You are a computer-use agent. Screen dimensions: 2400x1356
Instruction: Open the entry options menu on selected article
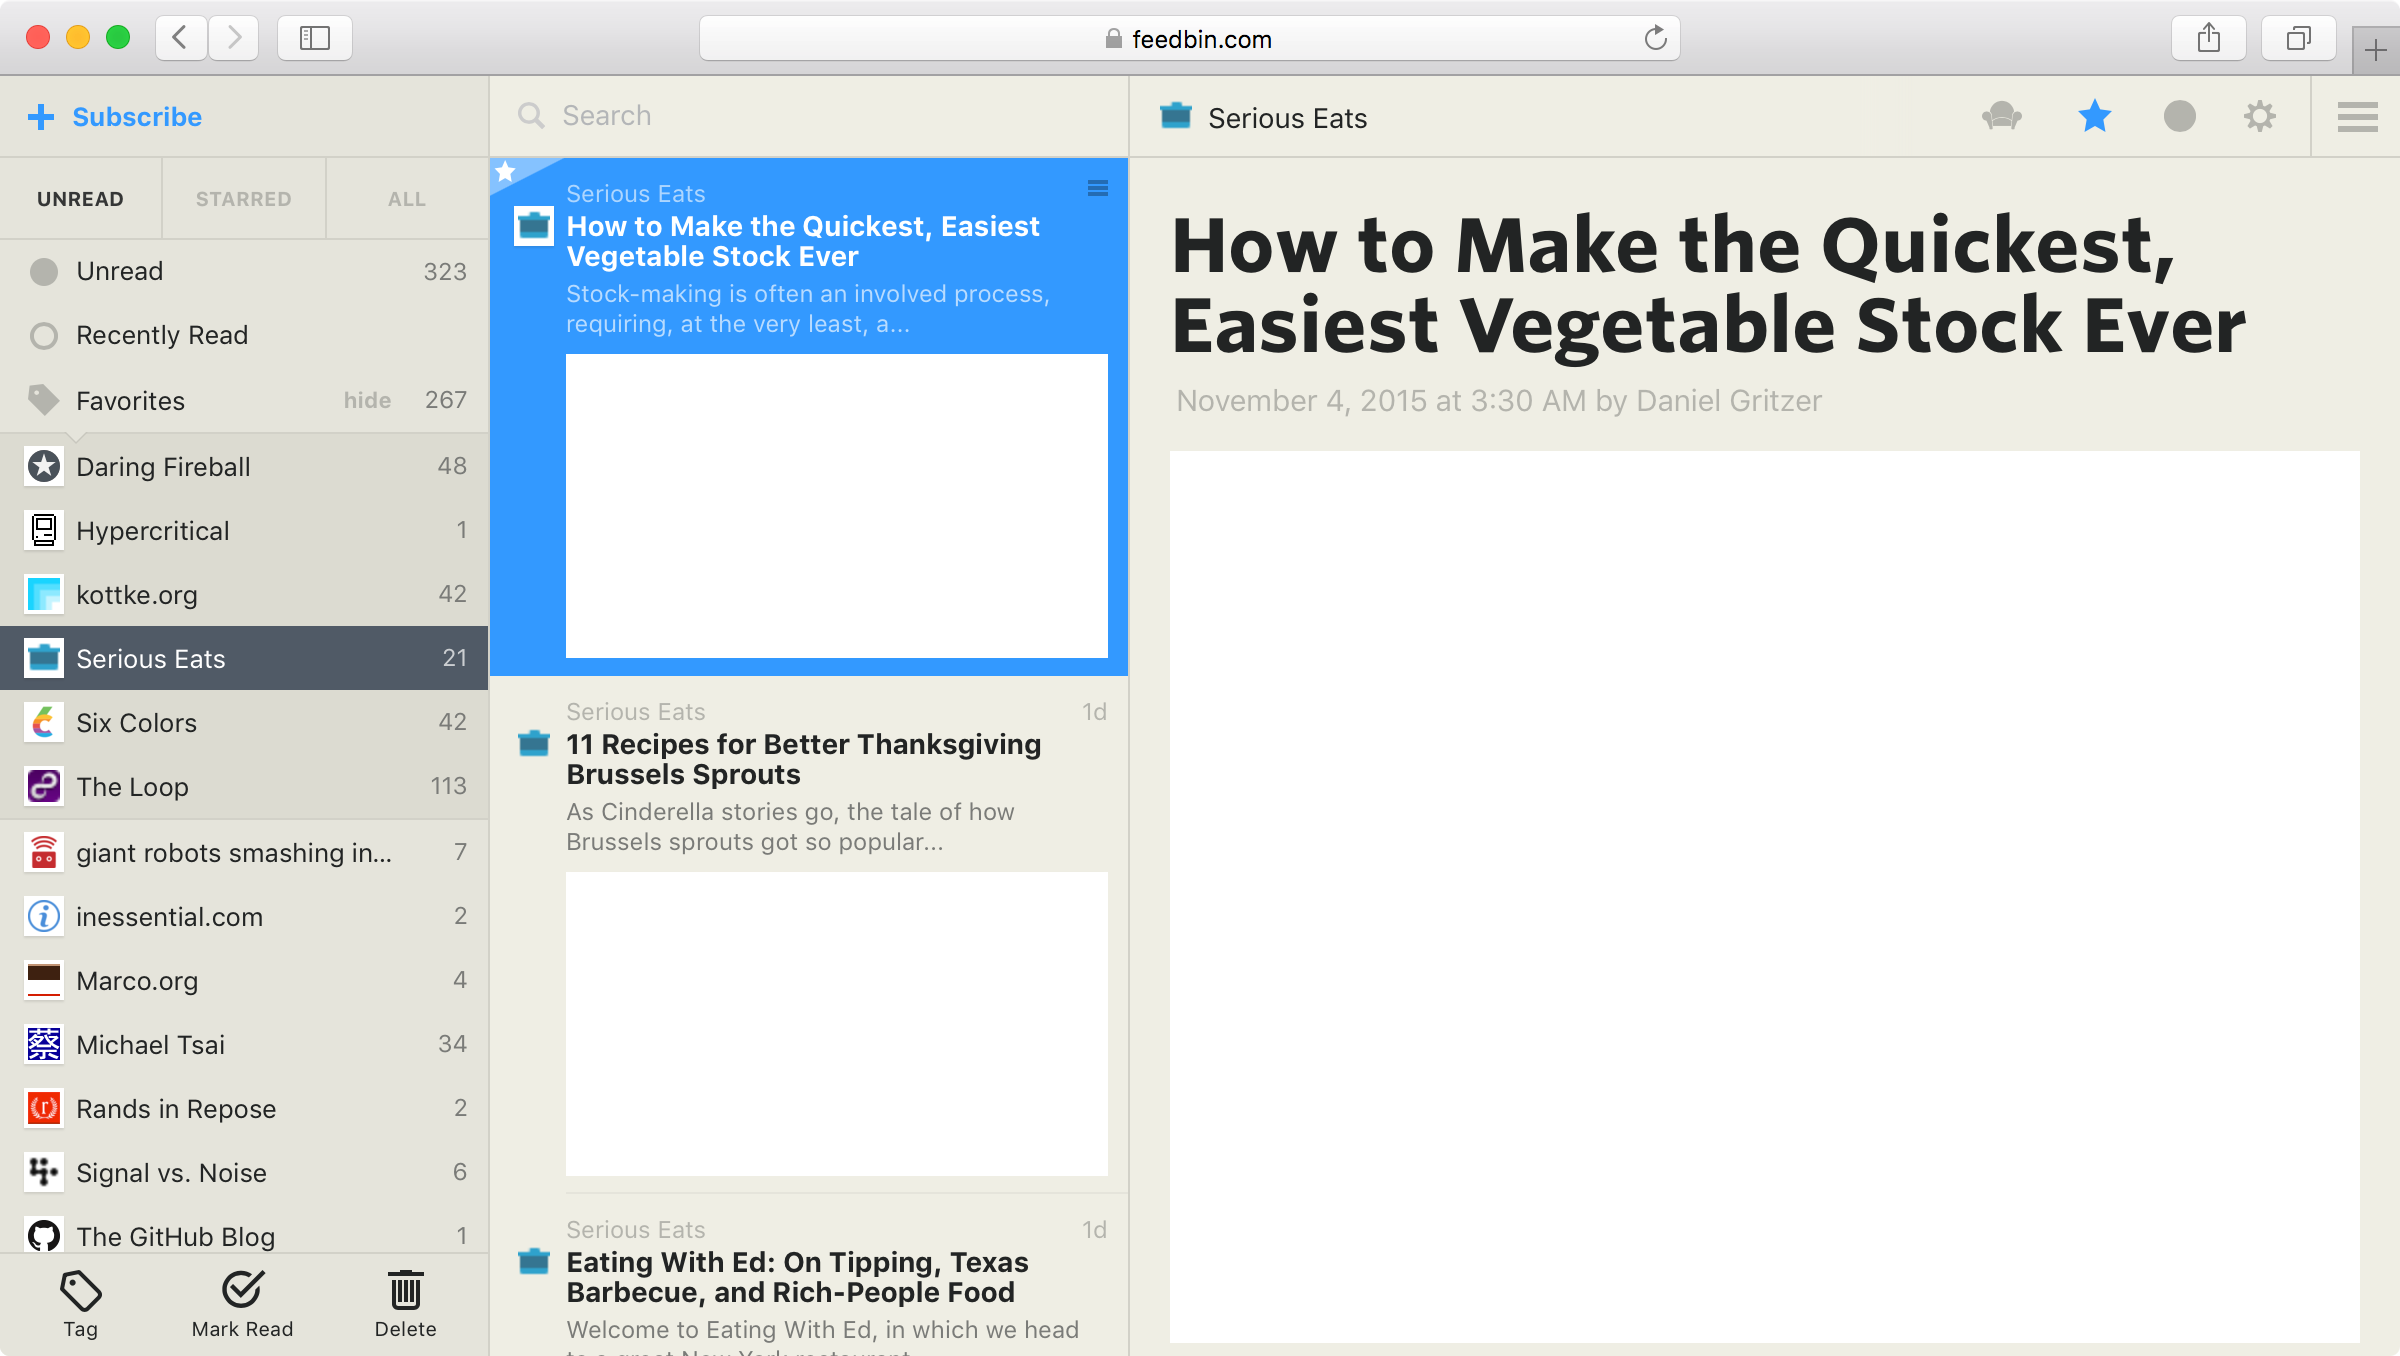tap(1098, 188)
